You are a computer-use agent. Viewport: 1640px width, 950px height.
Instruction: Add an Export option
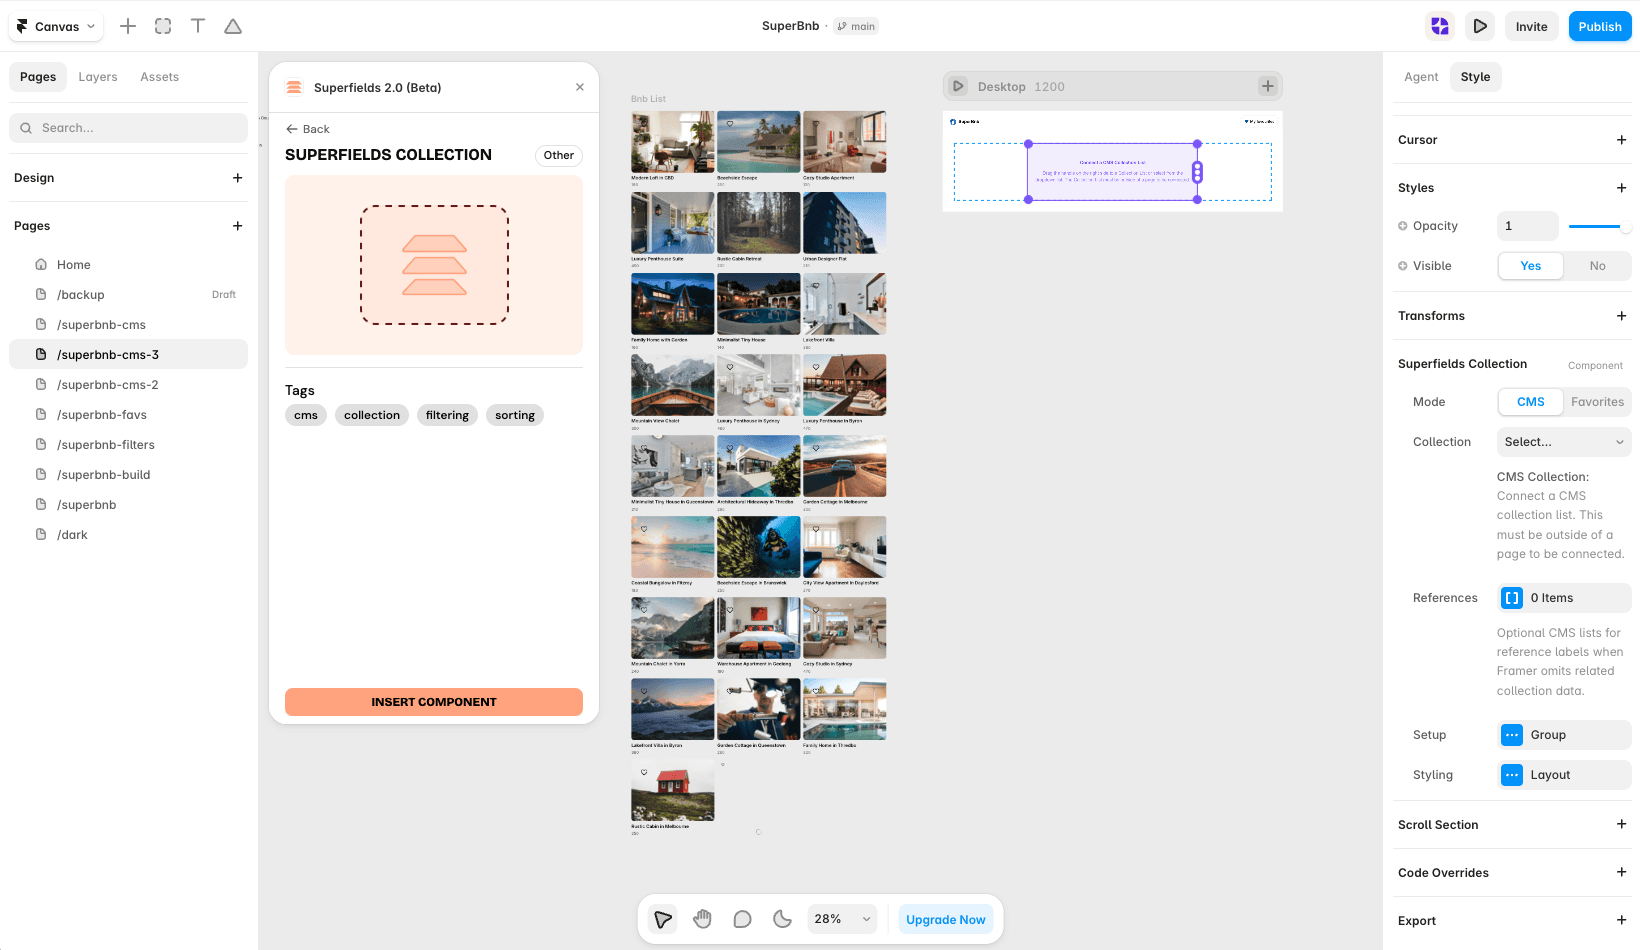click(x=1621, y=921)
